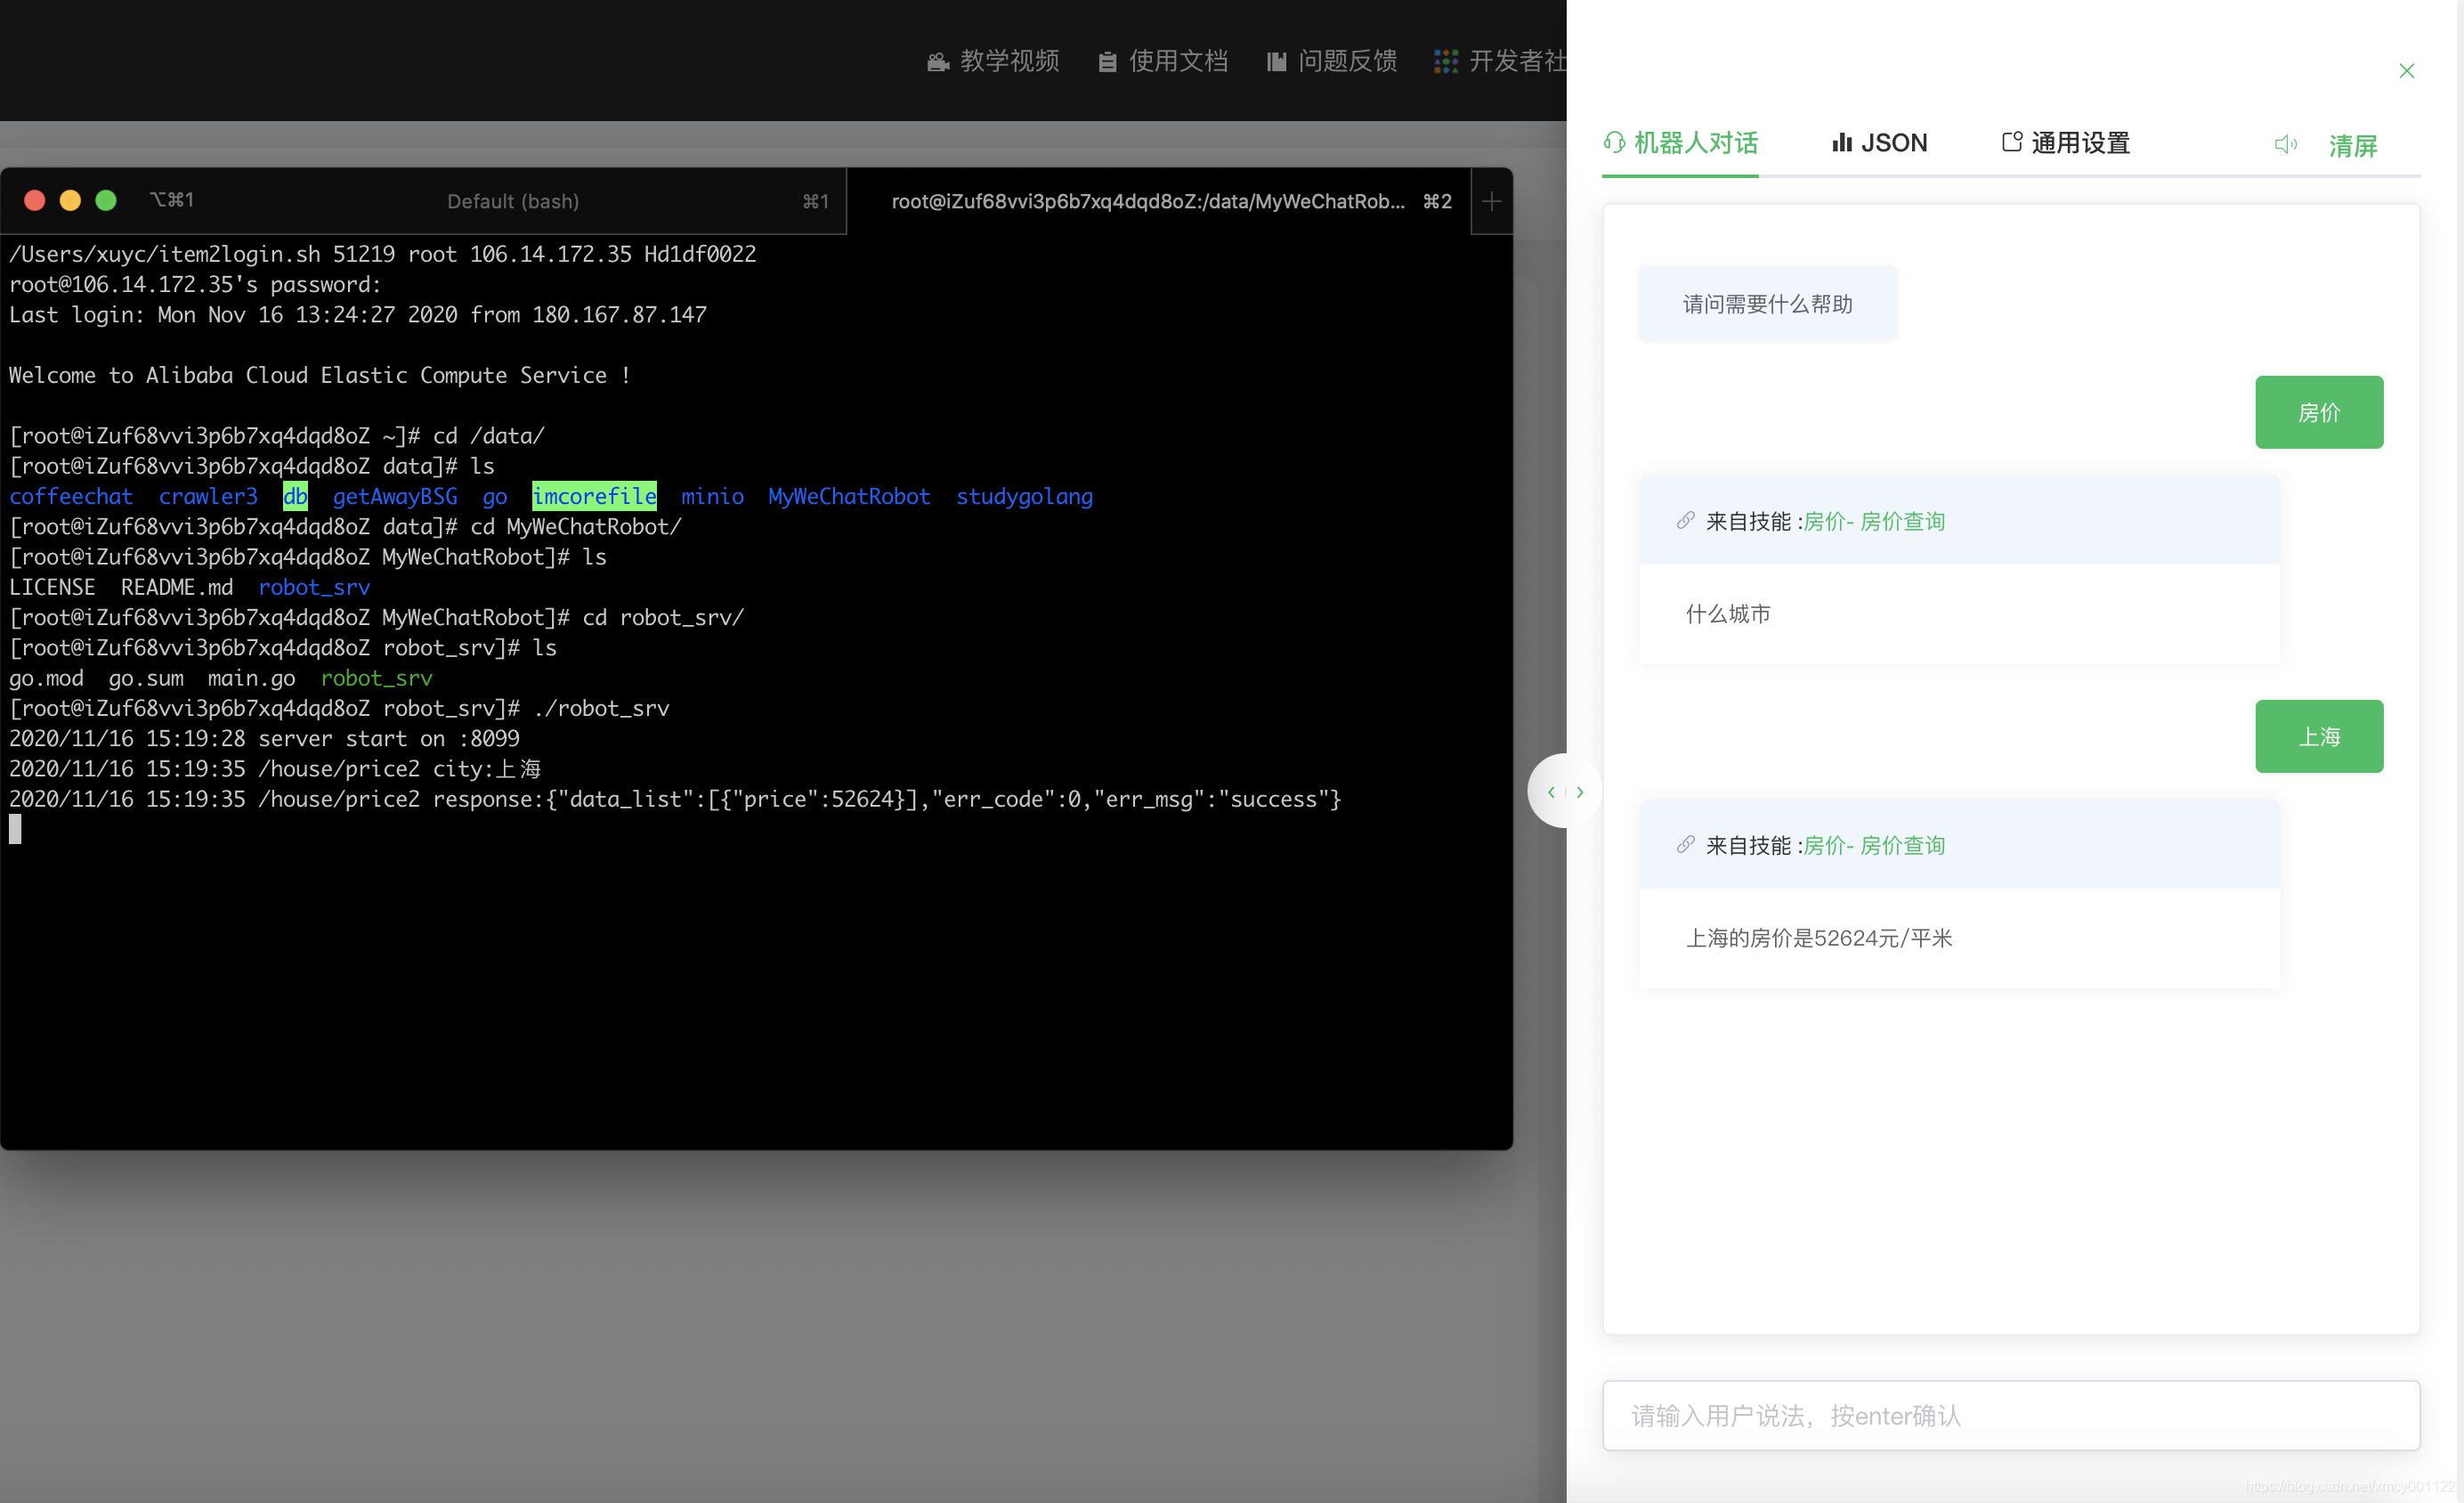Click the green 房价 message bubble
Viewport: 2464px width, 1503px height.
click(2318, 412)
